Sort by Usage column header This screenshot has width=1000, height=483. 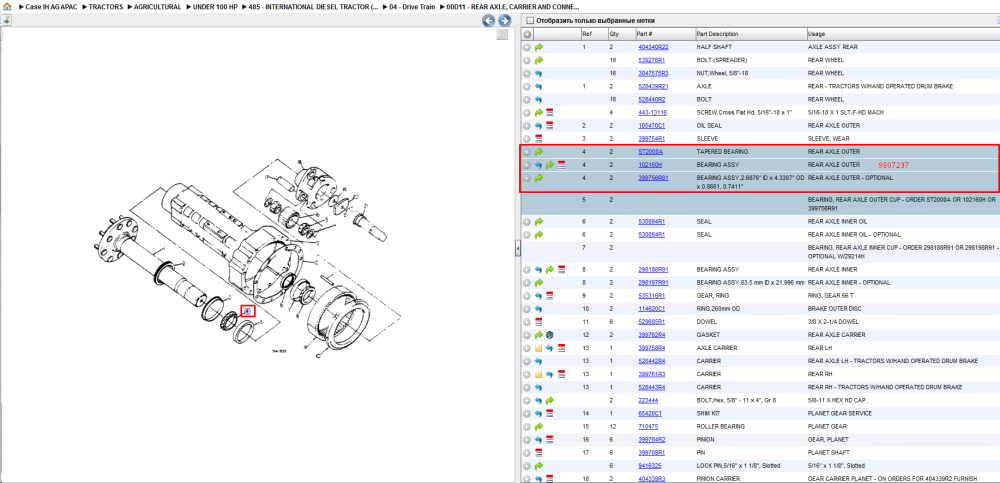click(902, 34)
